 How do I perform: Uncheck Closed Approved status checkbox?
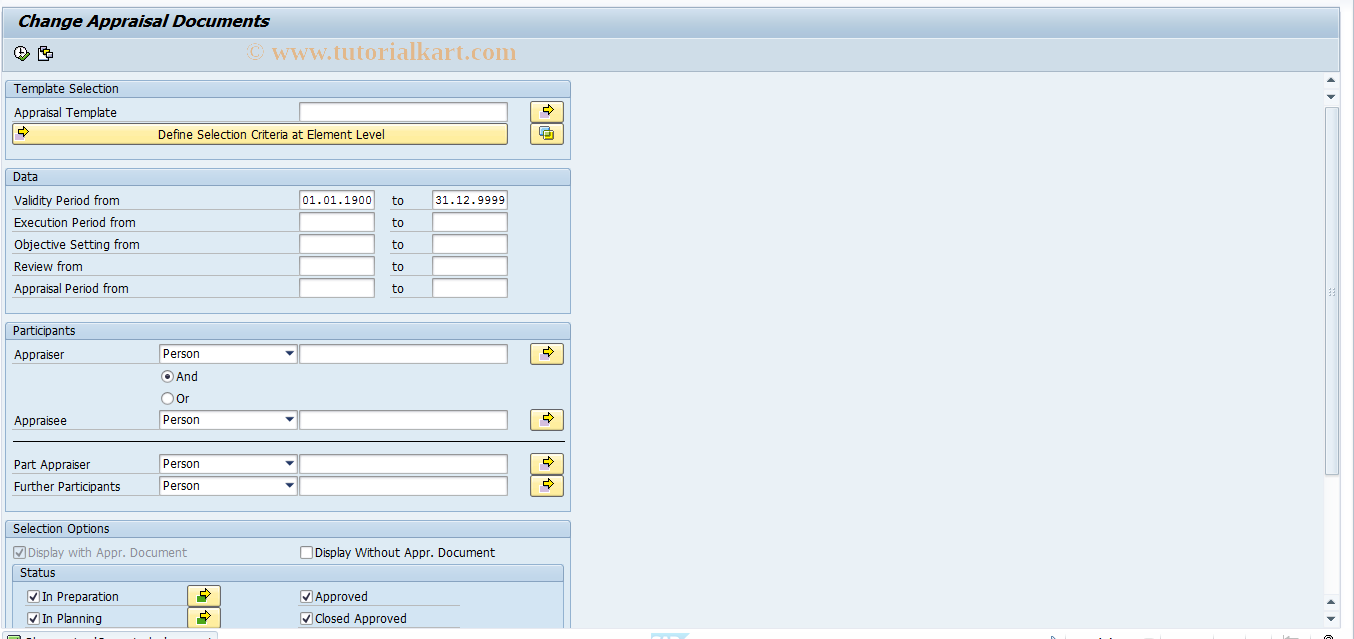click(307, 618)
